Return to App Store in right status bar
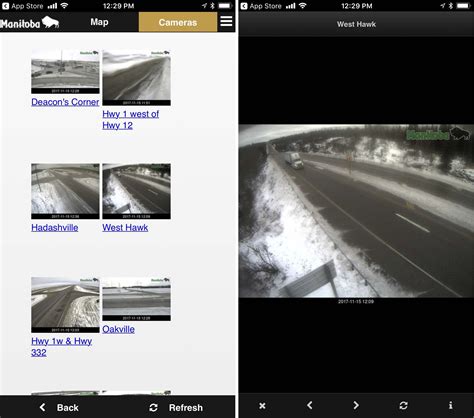Image resolution: width=474 pixels, height=418 pixels. [x=261, y=6]
